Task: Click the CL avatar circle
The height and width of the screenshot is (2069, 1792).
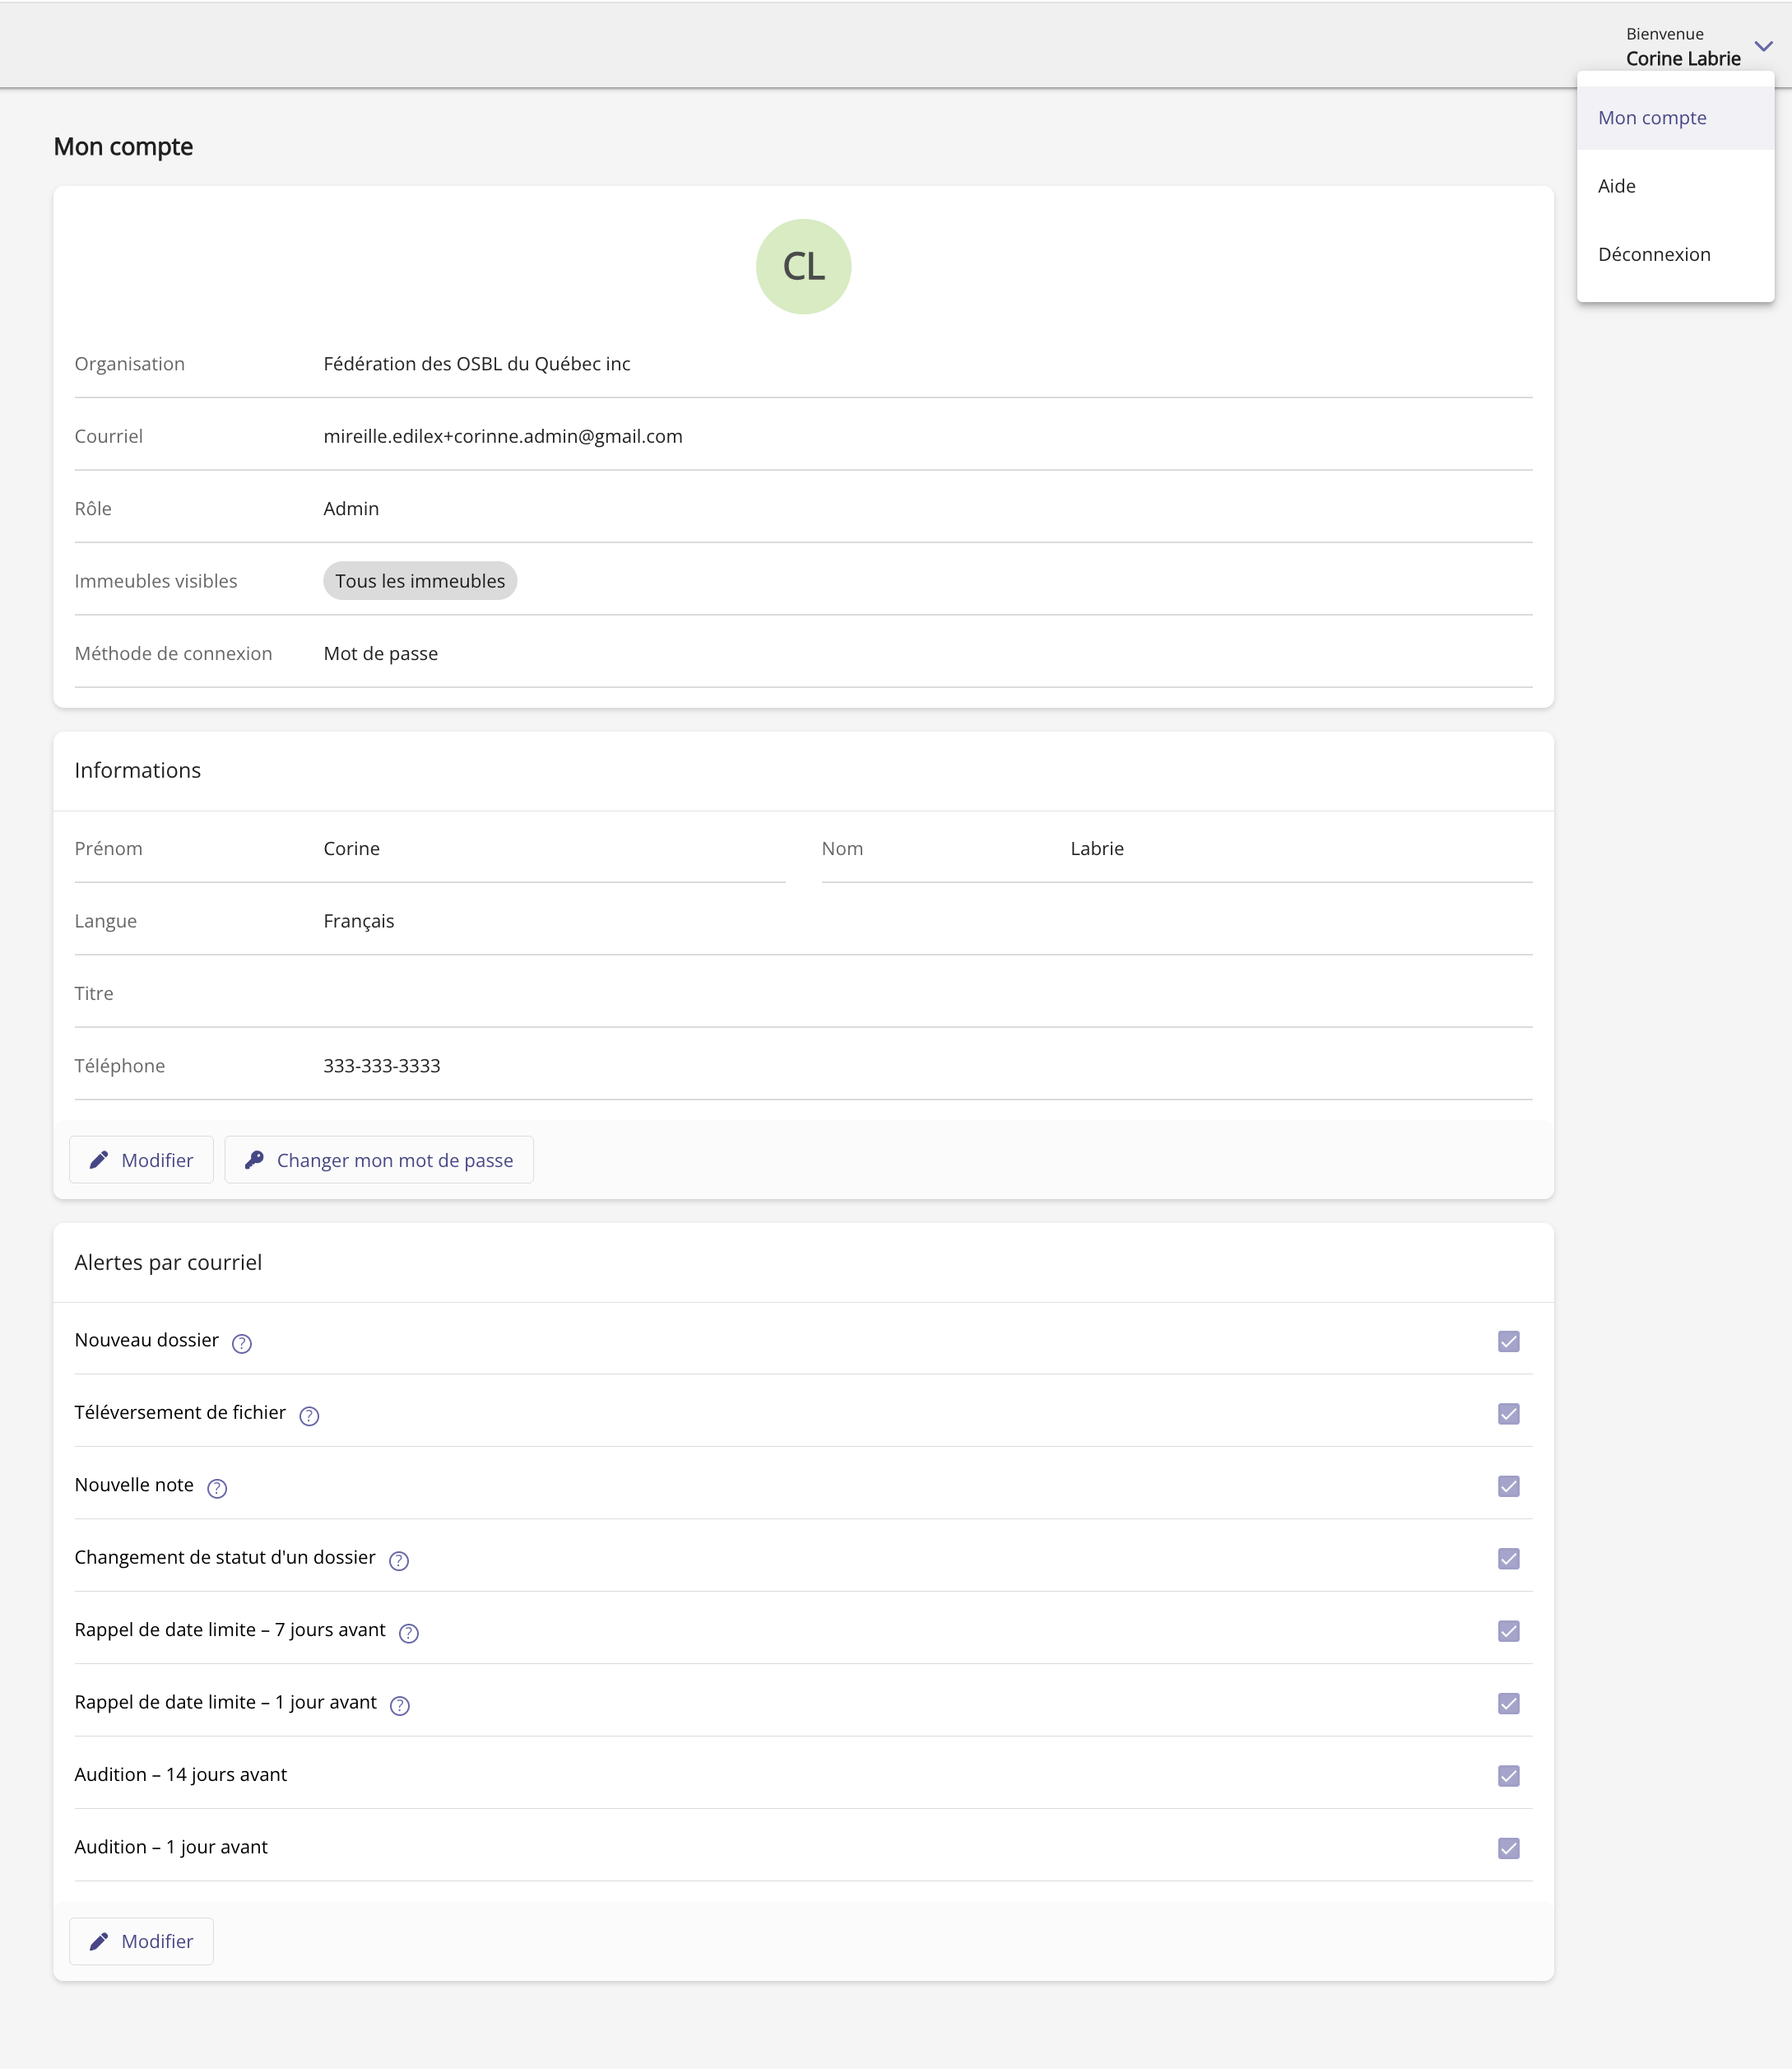Action: pos(803,267)
